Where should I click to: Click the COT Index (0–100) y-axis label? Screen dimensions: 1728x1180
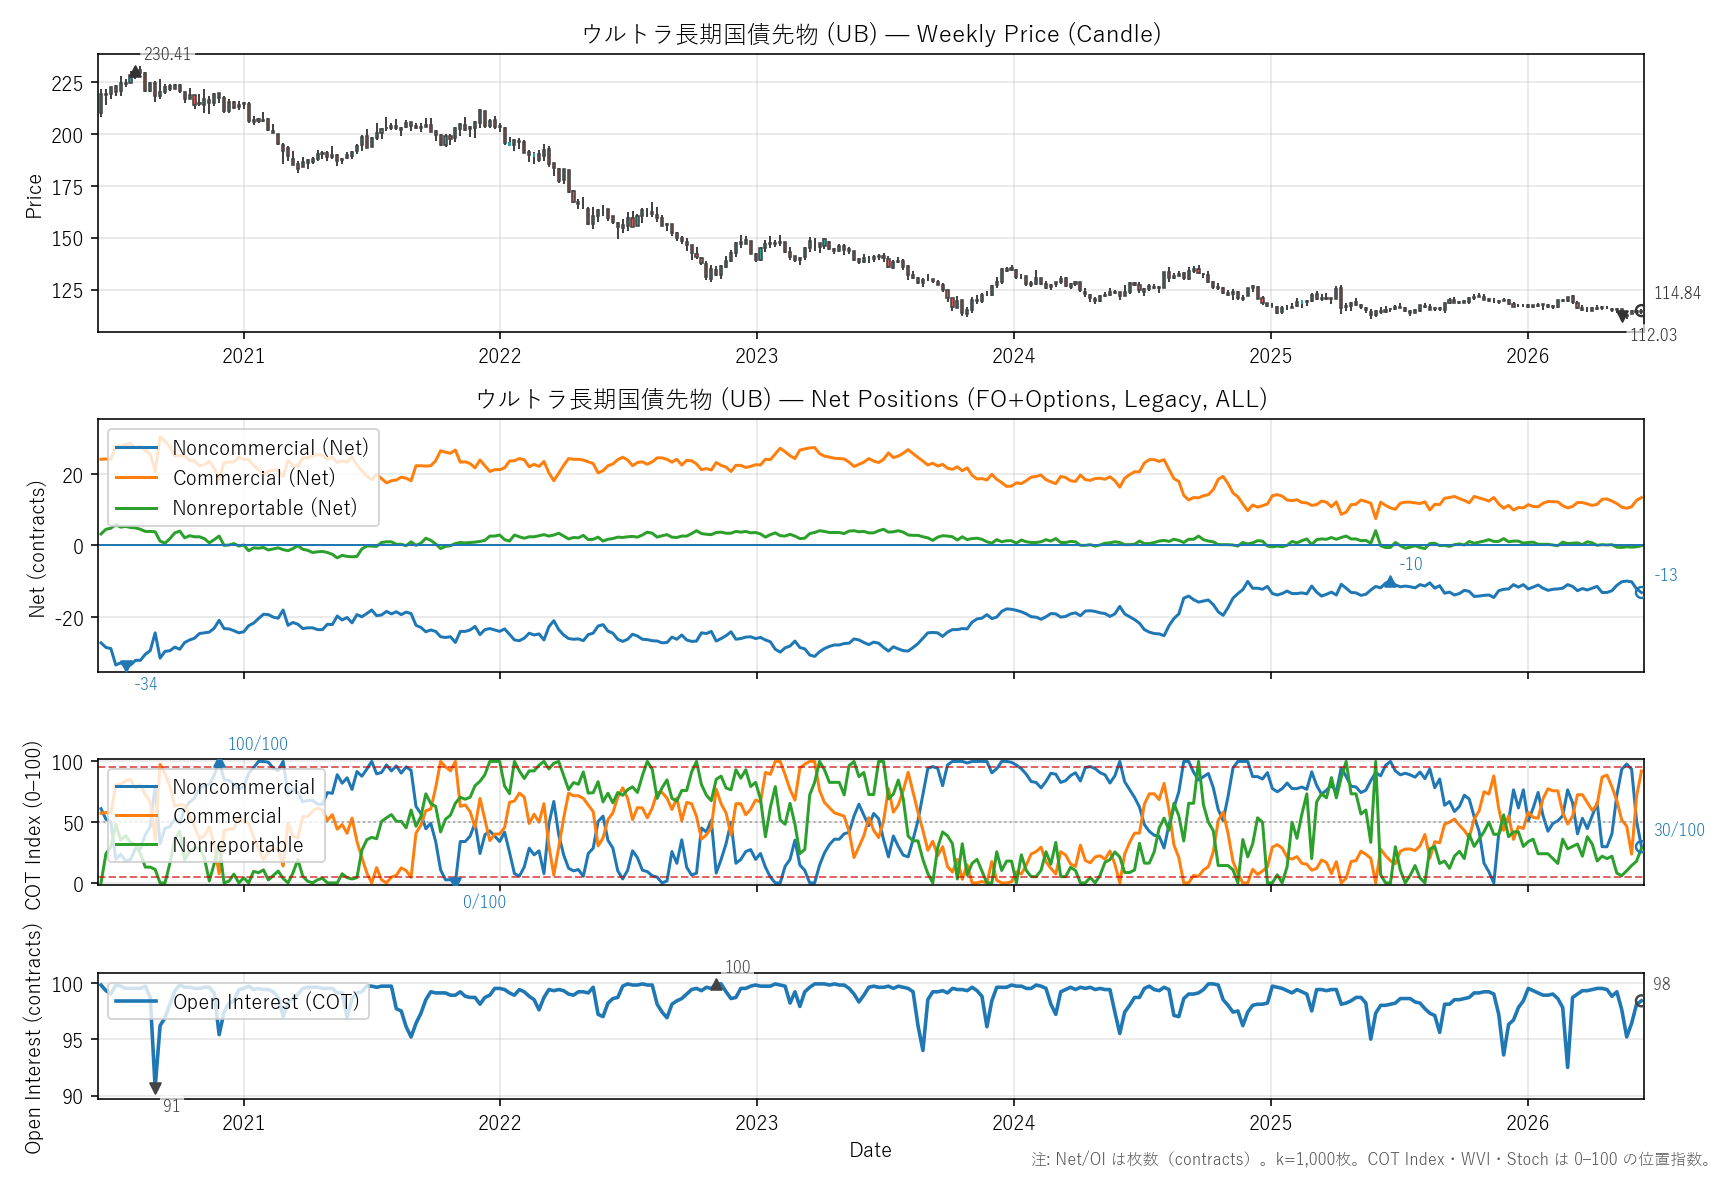tap(33, 825)
